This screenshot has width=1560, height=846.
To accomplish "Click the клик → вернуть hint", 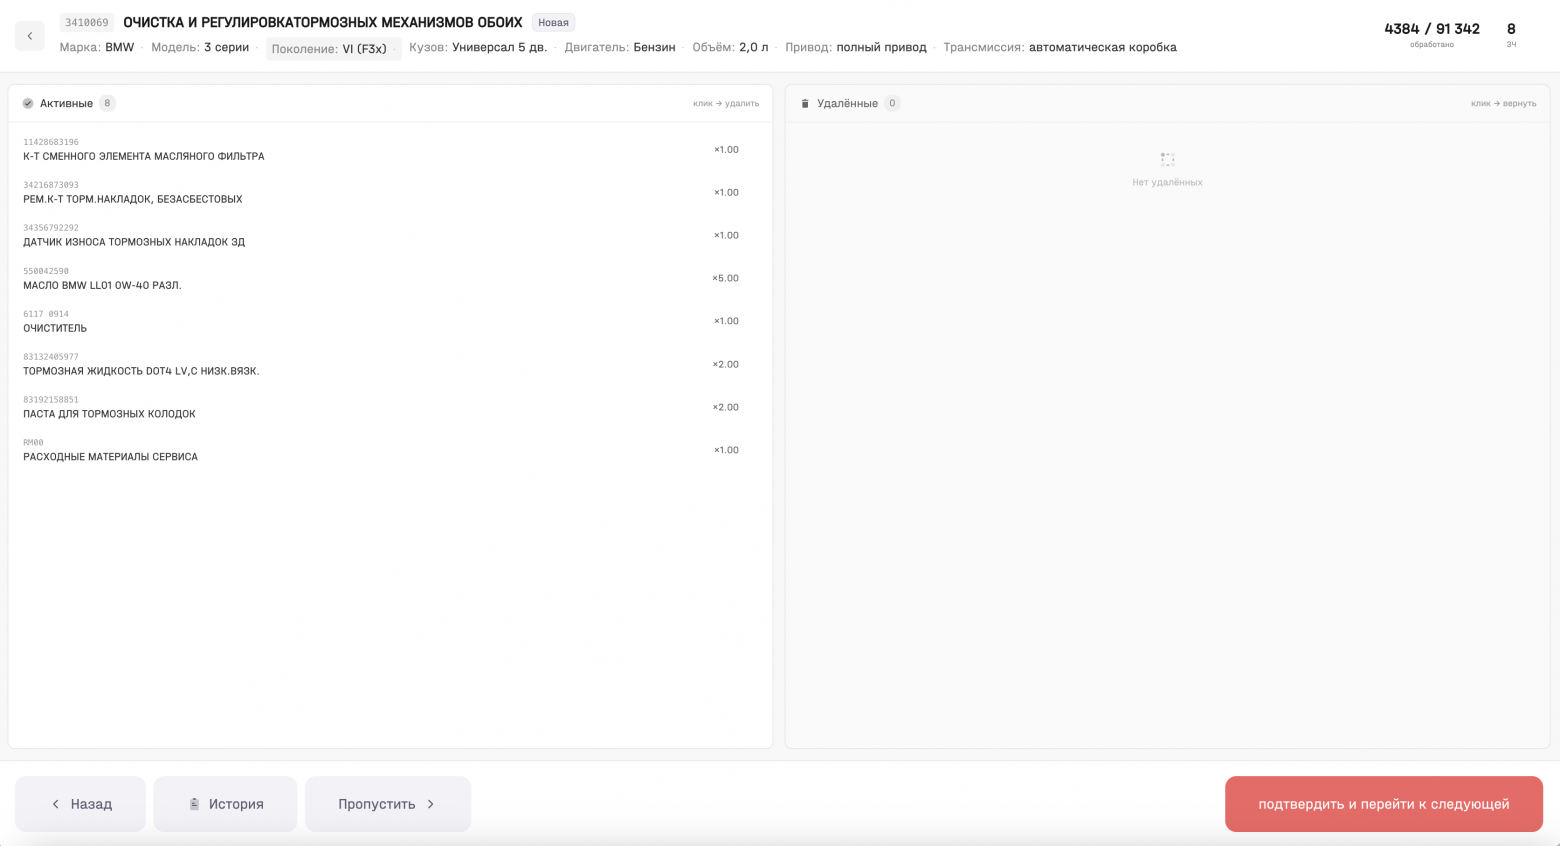I will point(1503,103).
